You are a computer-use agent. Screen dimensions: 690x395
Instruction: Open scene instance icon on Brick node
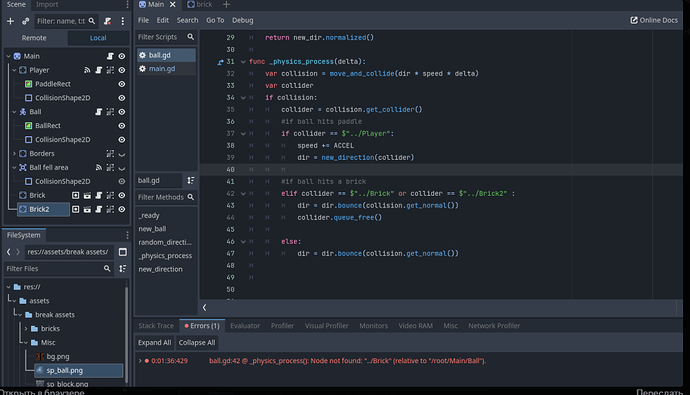tap(76, 195)
